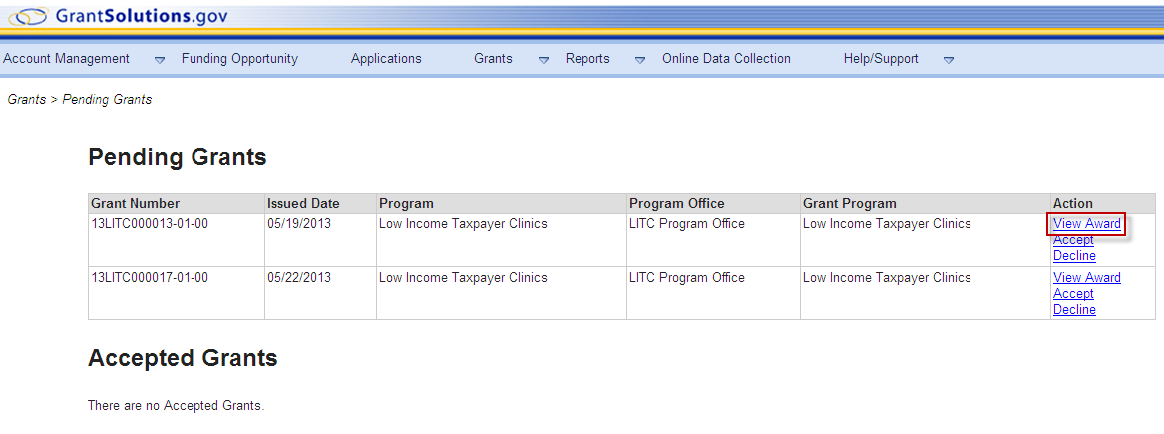The image size is (1164, 434).
Task: Expand the Account Management dropdown arrow
Action: (160, 60)
